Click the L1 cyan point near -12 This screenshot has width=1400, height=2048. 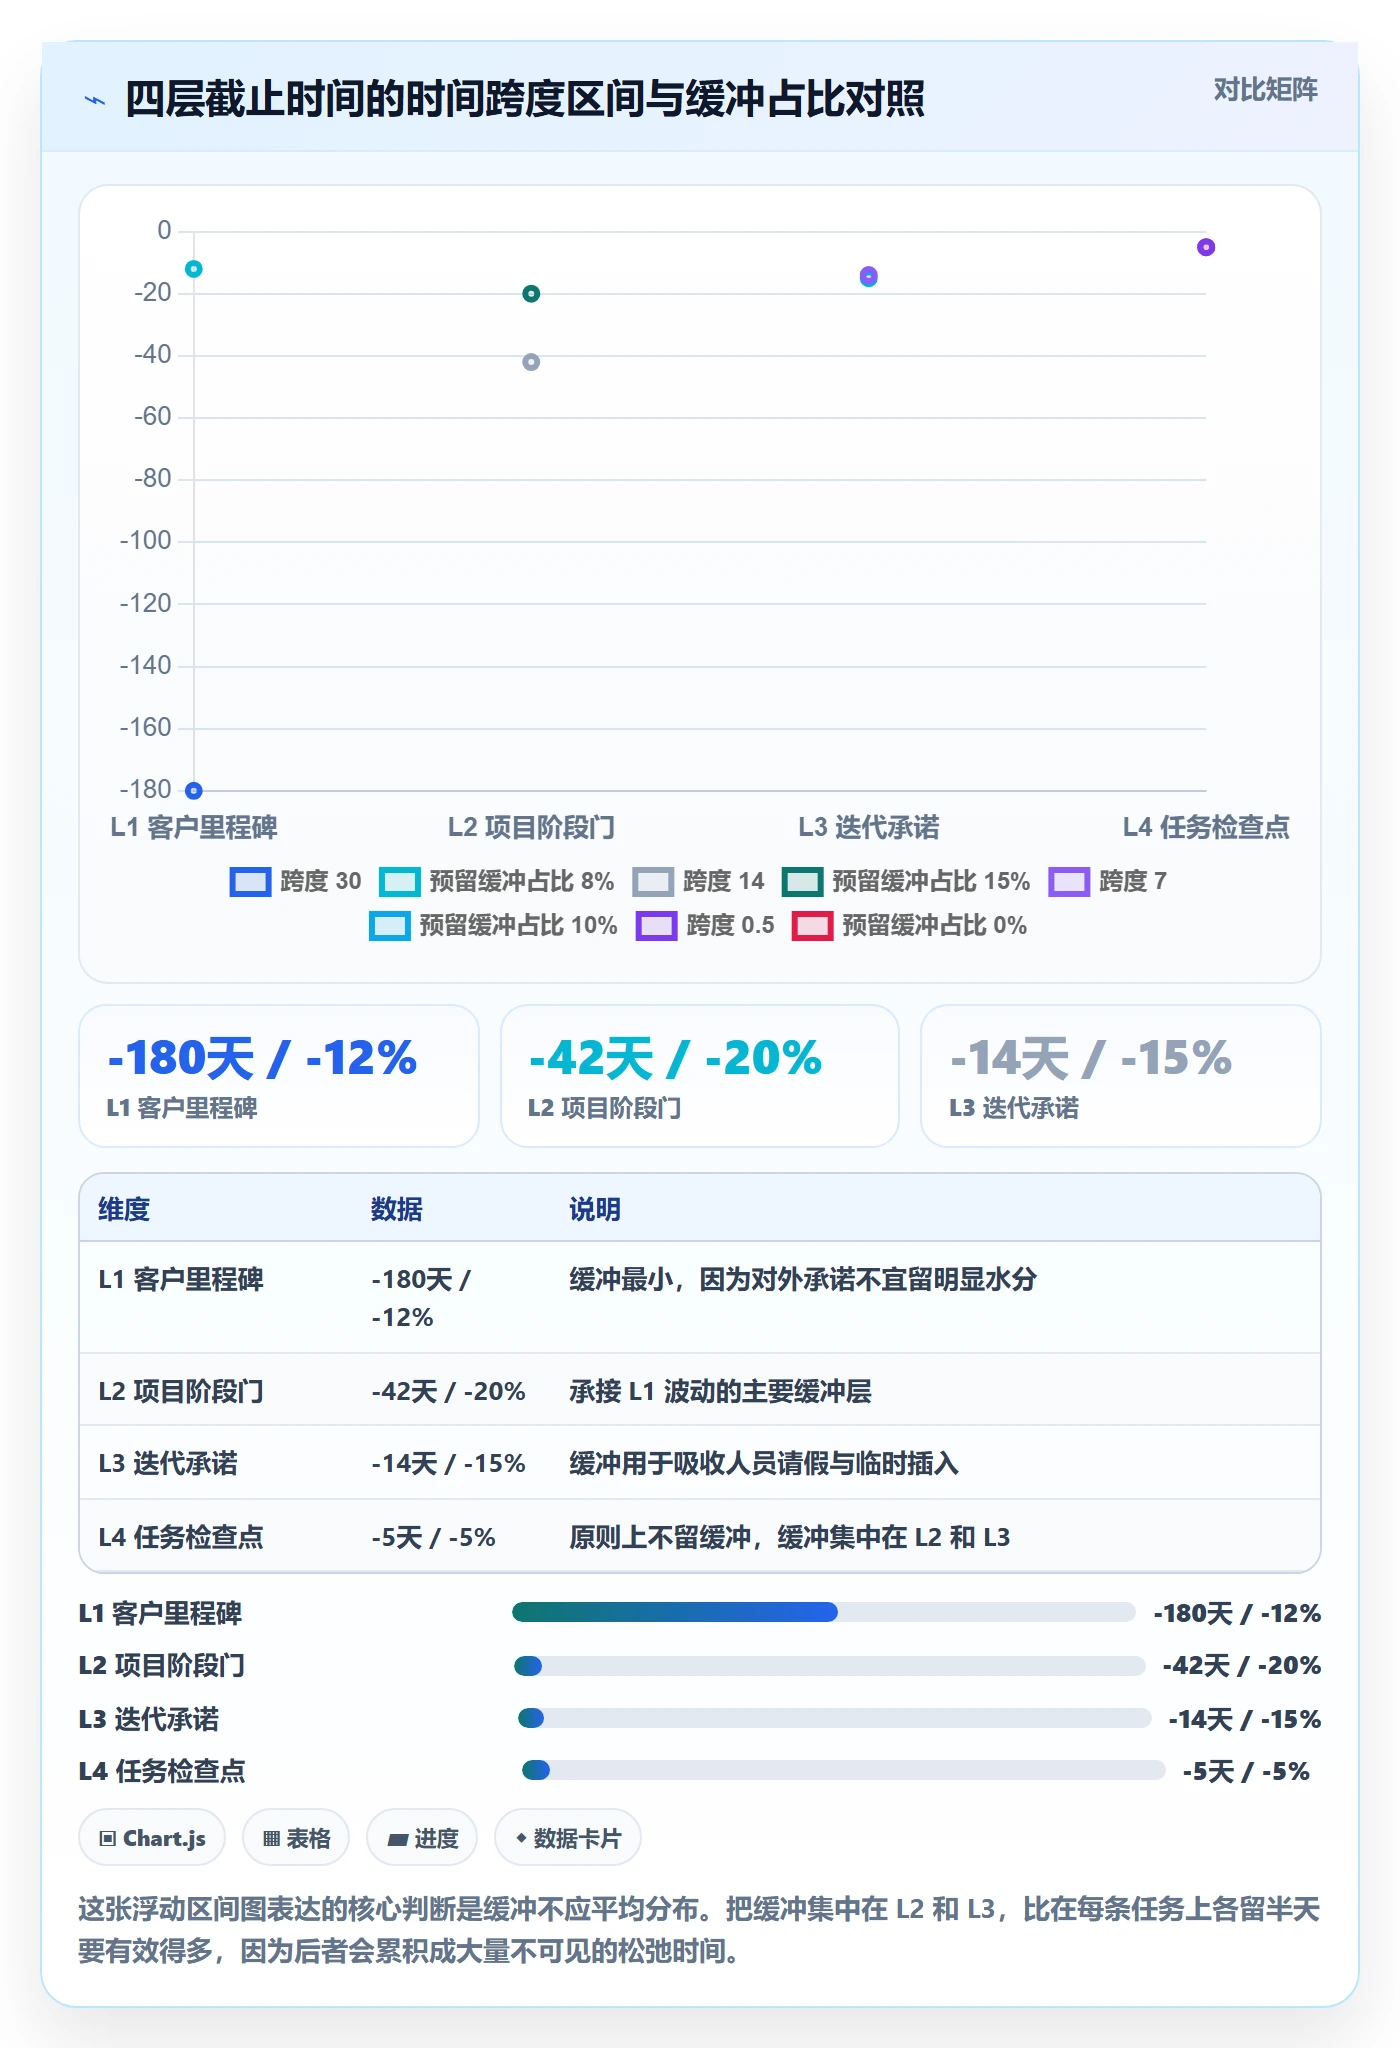[x=194, y=269]
